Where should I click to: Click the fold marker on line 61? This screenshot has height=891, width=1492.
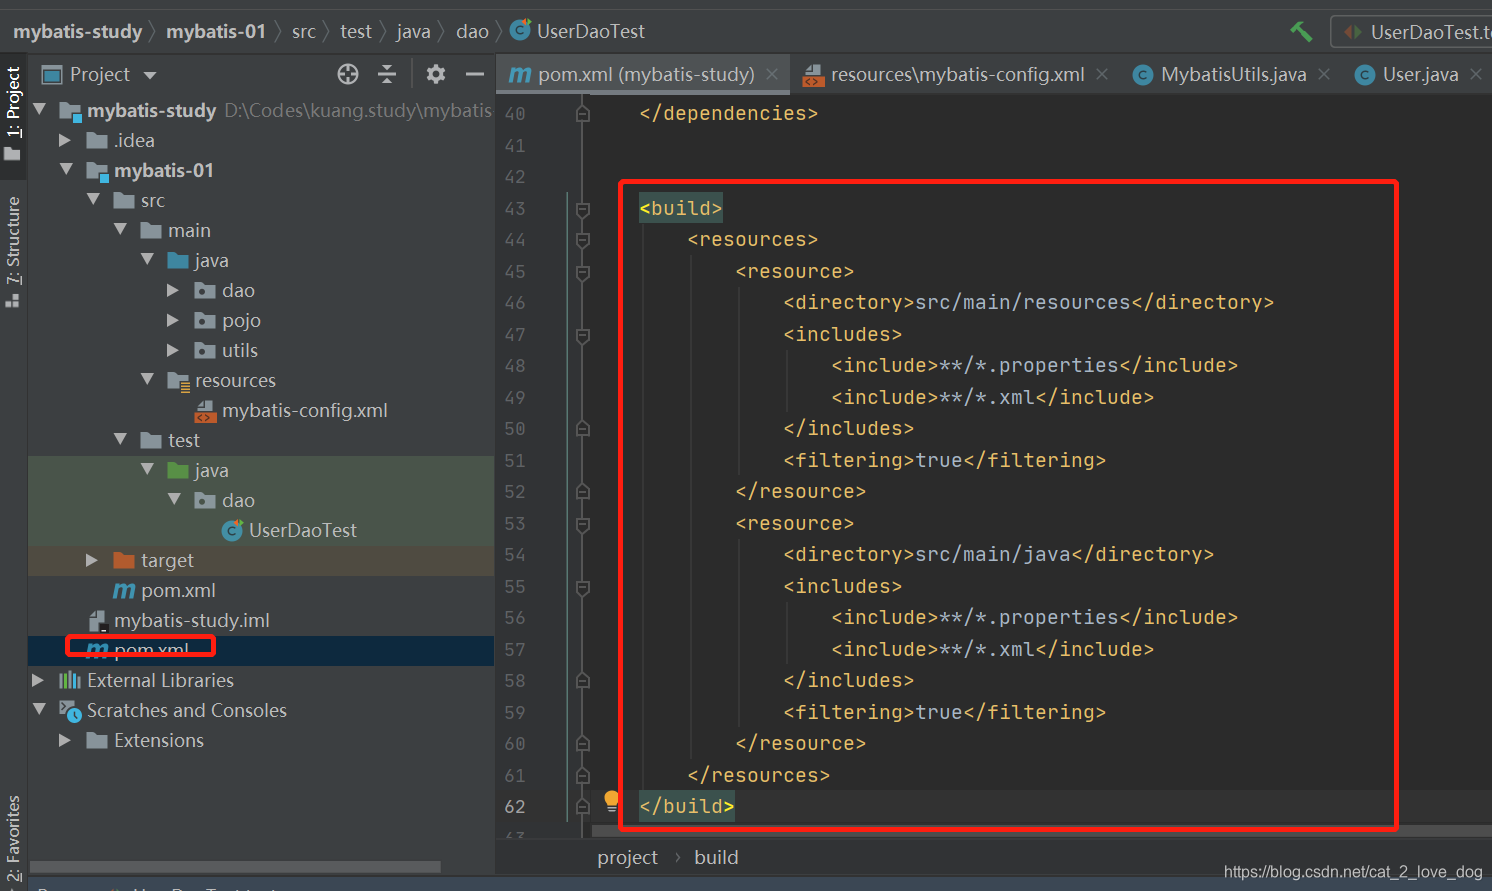[583, 776]
